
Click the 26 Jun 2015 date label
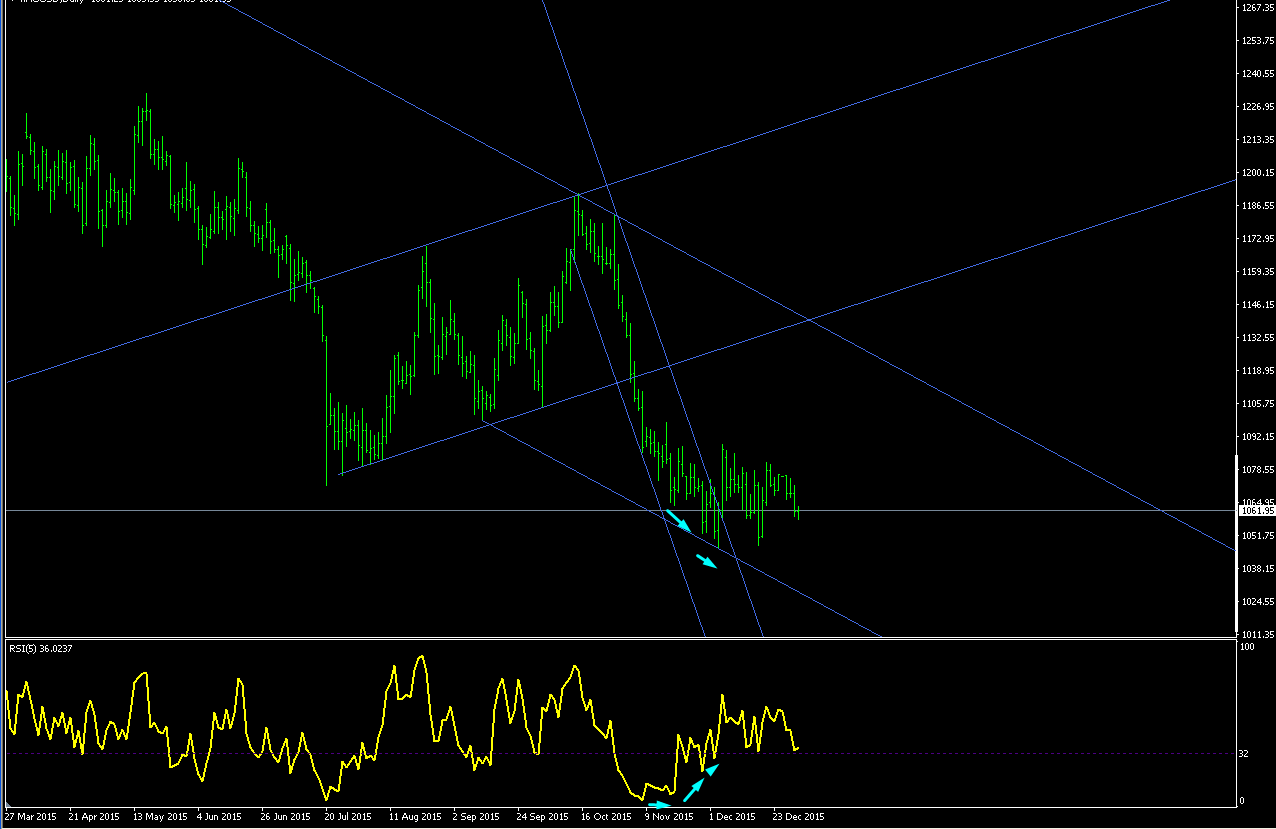tap(286, 817)
